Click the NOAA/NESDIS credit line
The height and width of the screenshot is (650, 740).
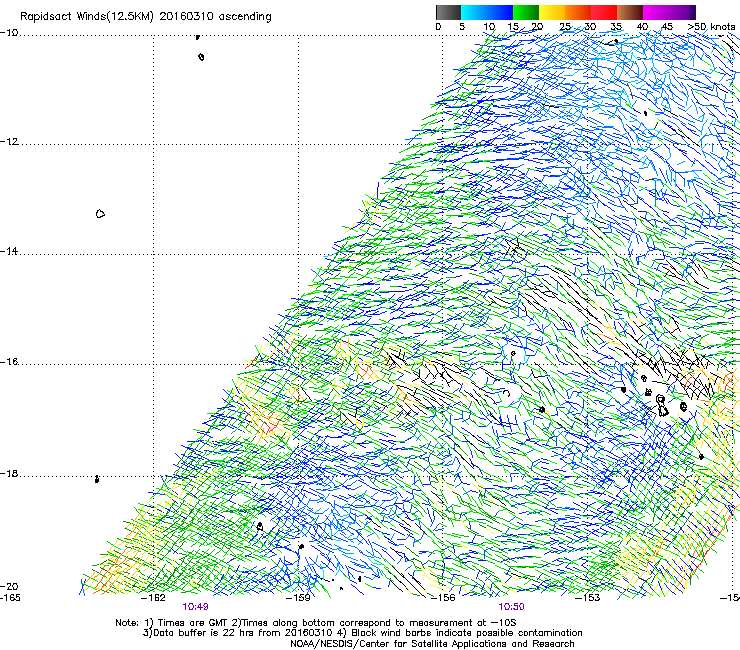pyautogui.click(x=432, y=644)
